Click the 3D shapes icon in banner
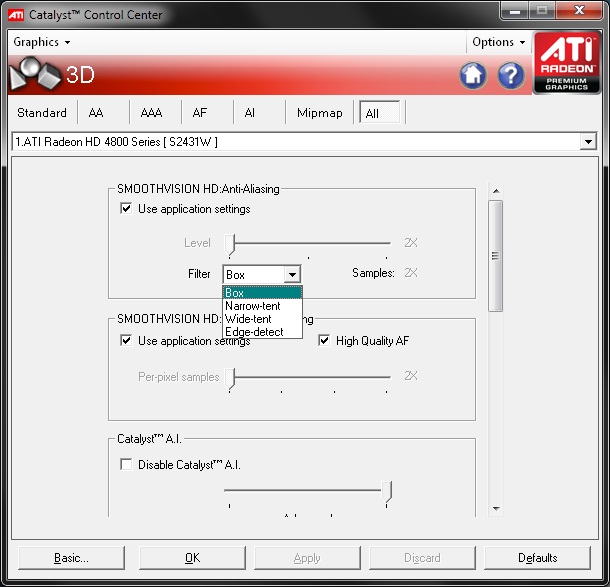Image resolution: width=610 pixels, height=587 pixels. [x=35, y=73]
